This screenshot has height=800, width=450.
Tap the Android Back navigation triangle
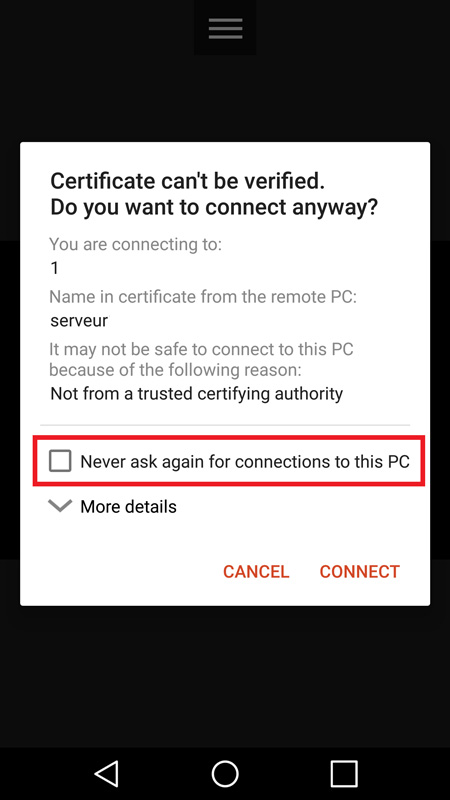point(107,773)
